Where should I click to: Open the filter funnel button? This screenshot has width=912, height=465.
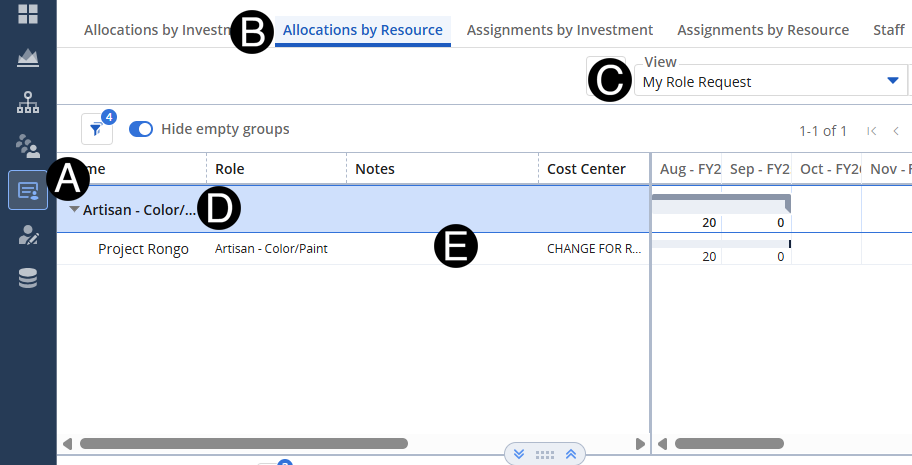point(96,129)
